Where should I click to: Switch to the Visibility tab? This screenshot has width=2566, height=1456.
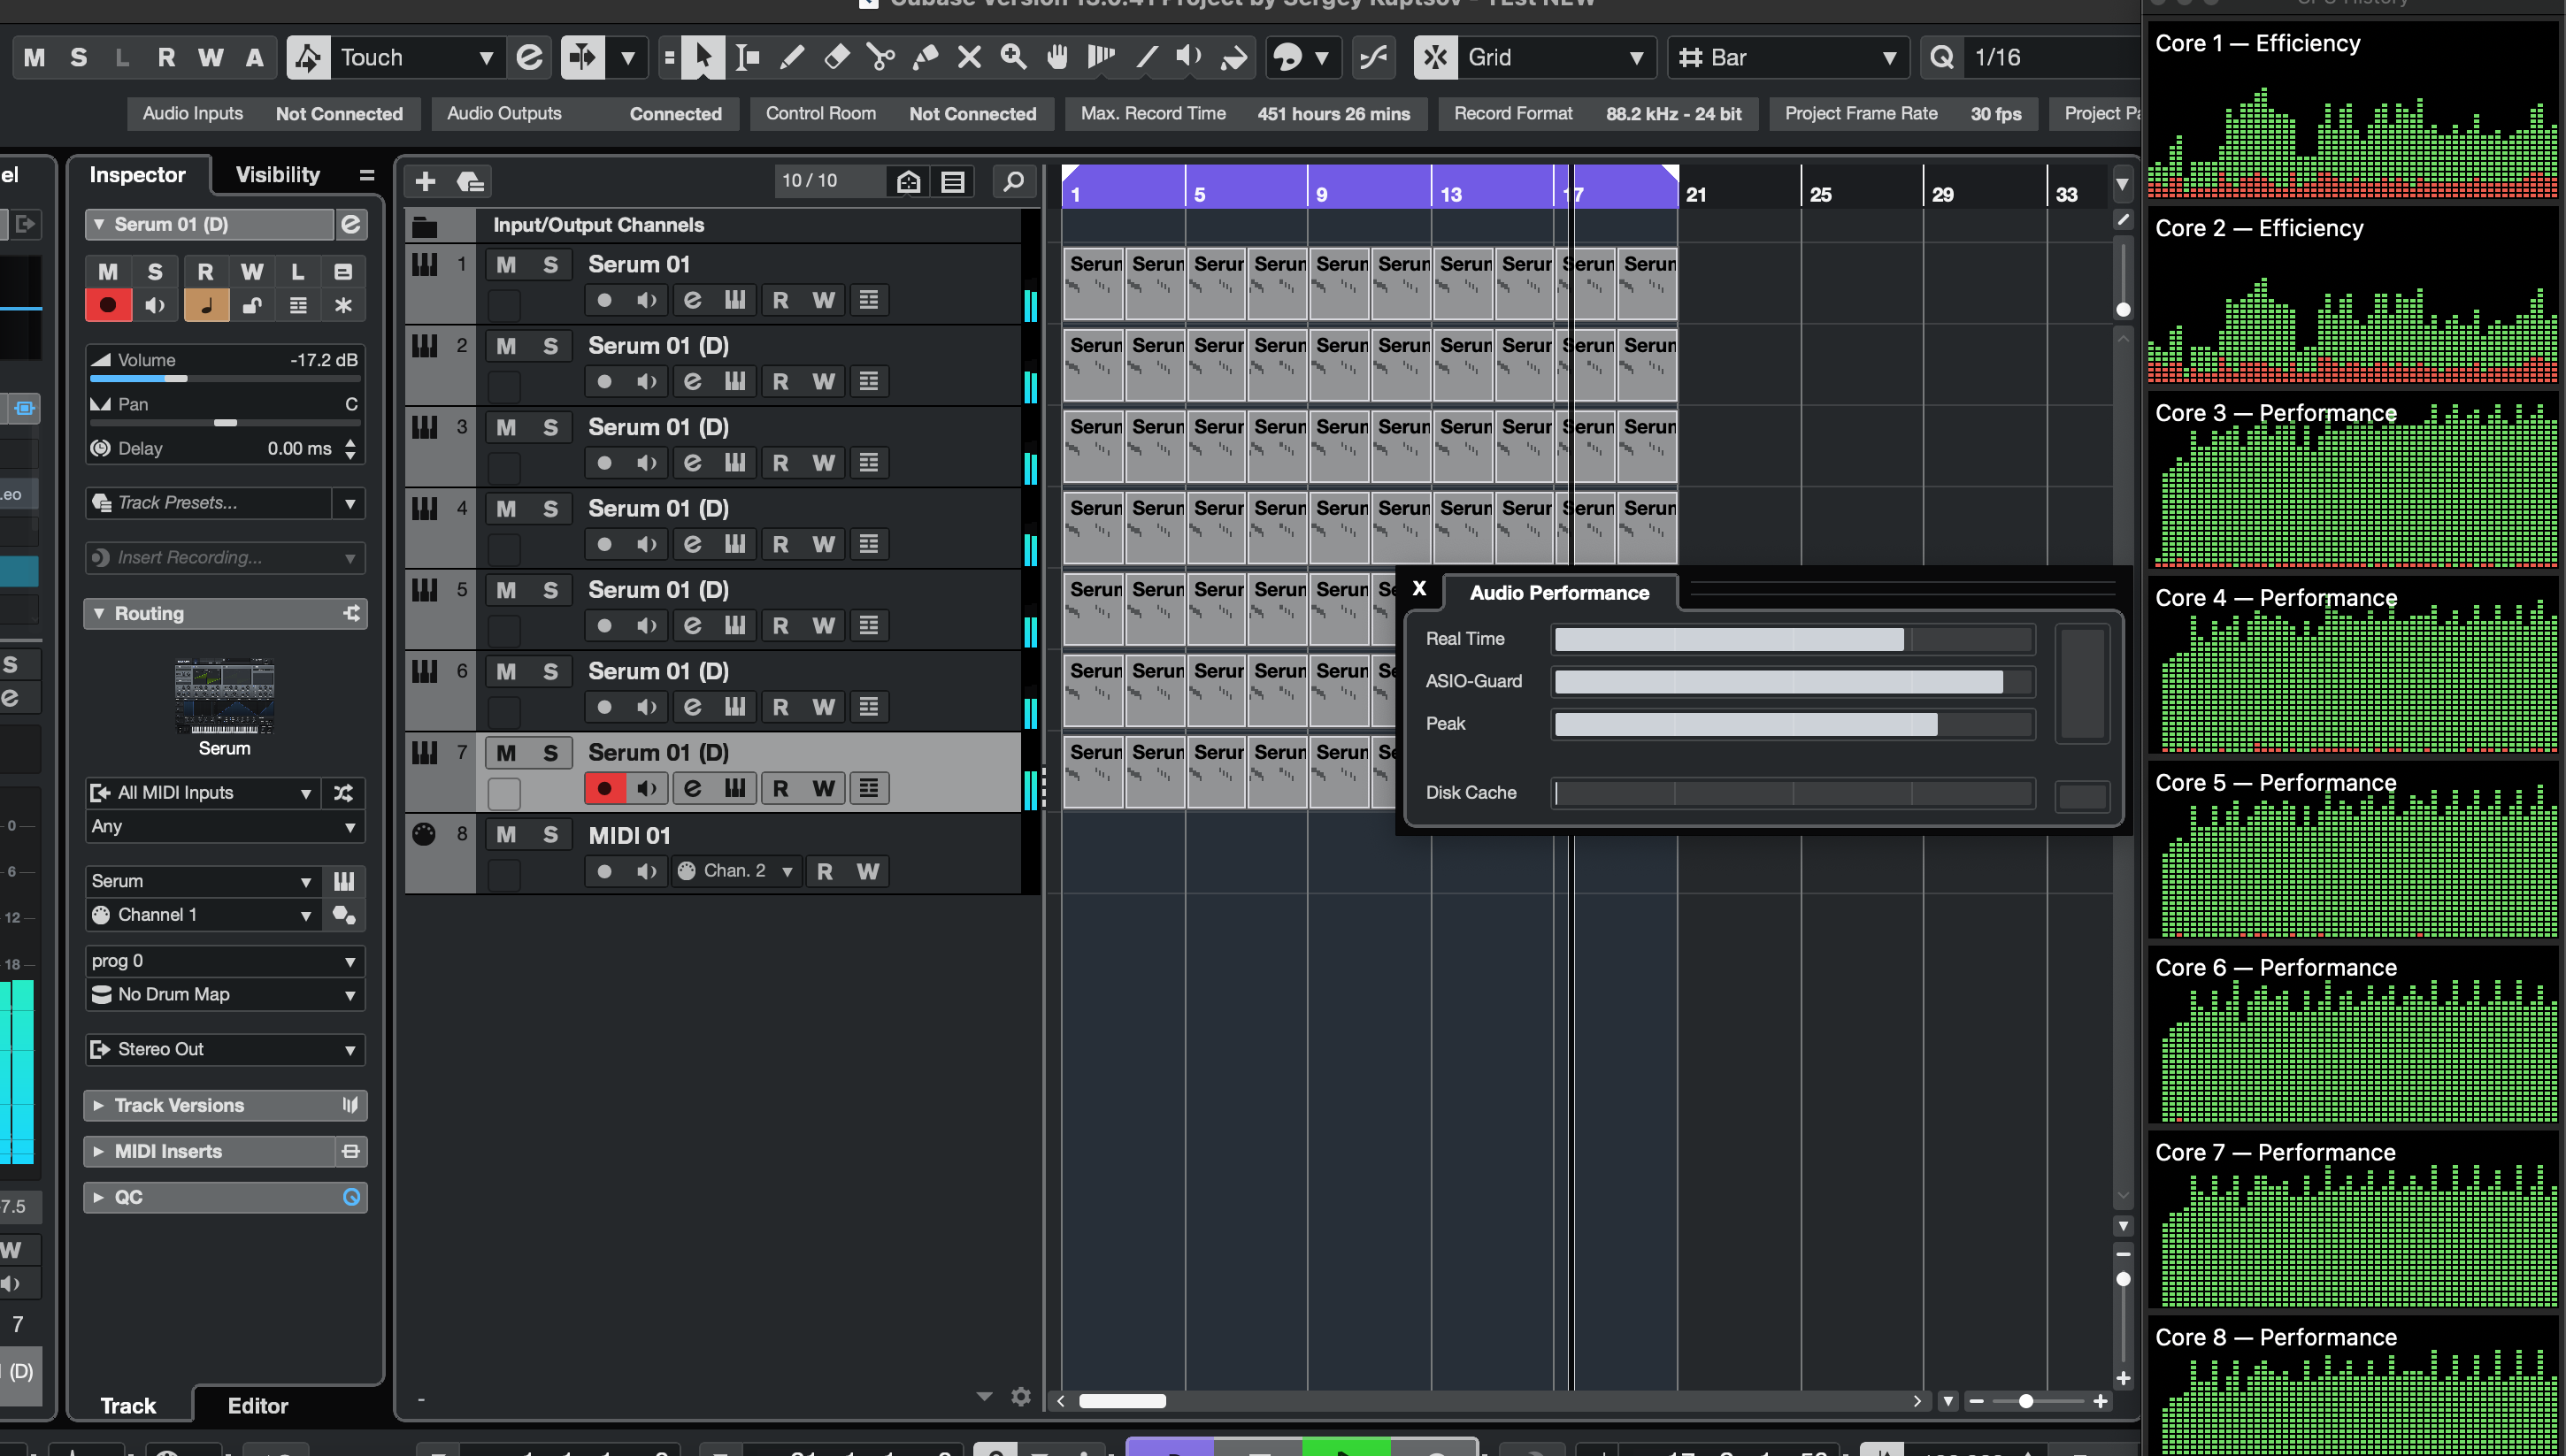coord(277,175)
